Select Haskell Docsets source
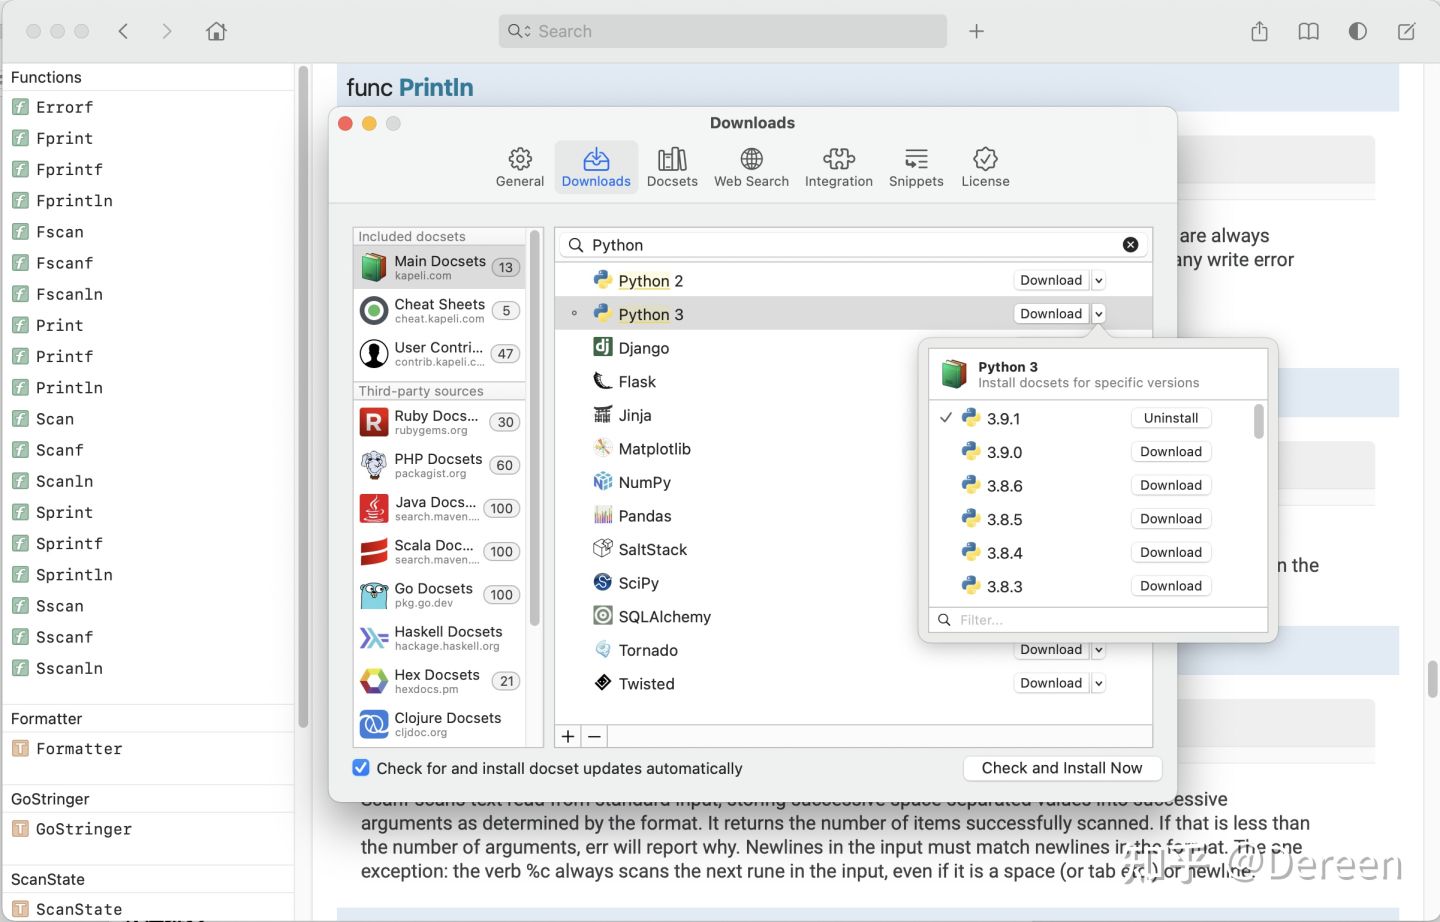1440x922 pixels. pos(440,638)
